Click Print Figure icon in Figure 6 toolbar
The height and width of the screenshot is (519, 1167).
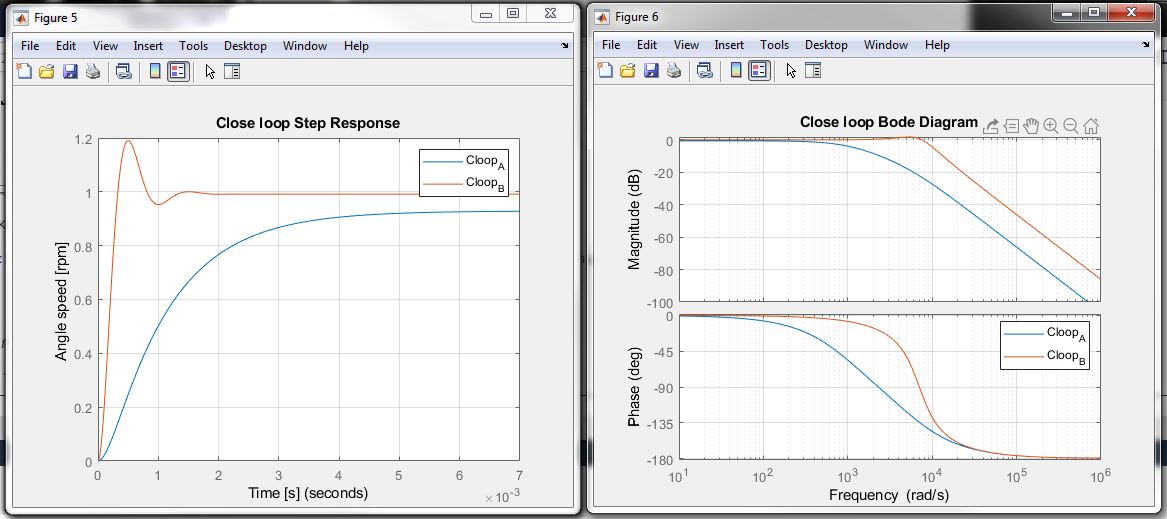673,71
